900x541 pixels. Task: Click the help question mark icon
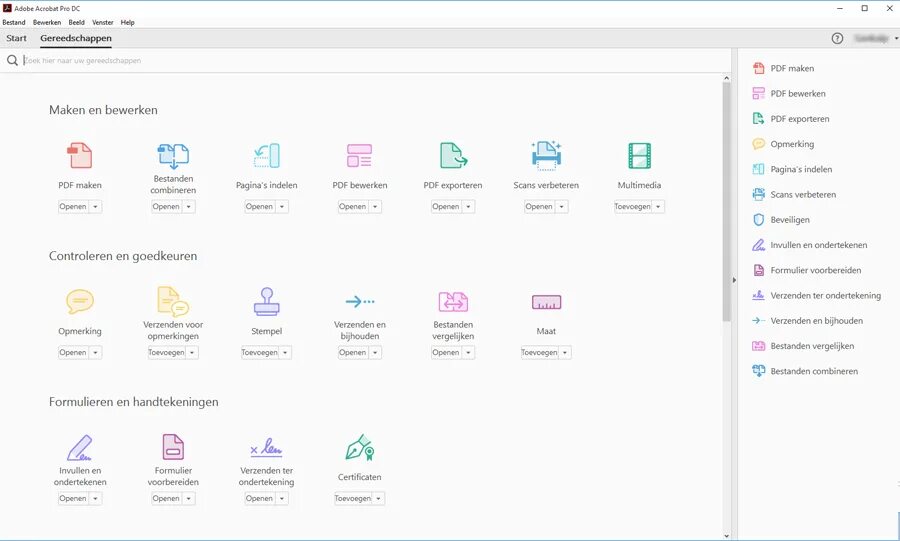837,38
